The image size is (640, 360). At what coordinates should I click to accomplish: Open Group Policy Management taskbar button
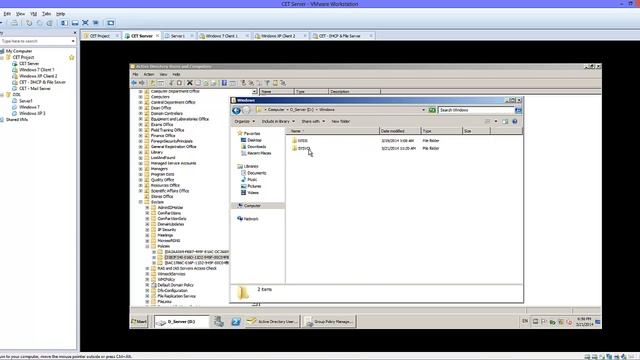(329, 322)
